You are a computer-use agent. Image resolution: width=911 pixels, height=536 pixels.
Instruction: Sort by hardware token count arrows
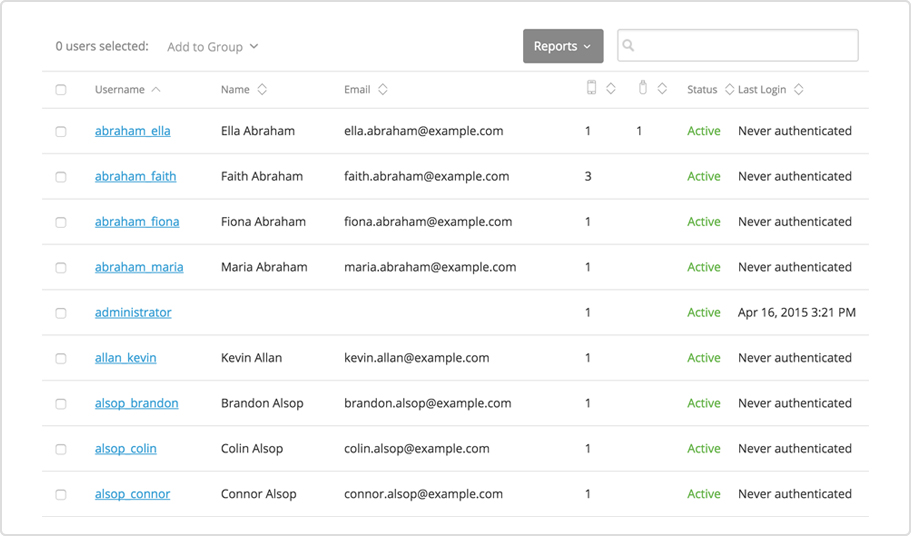662,89
